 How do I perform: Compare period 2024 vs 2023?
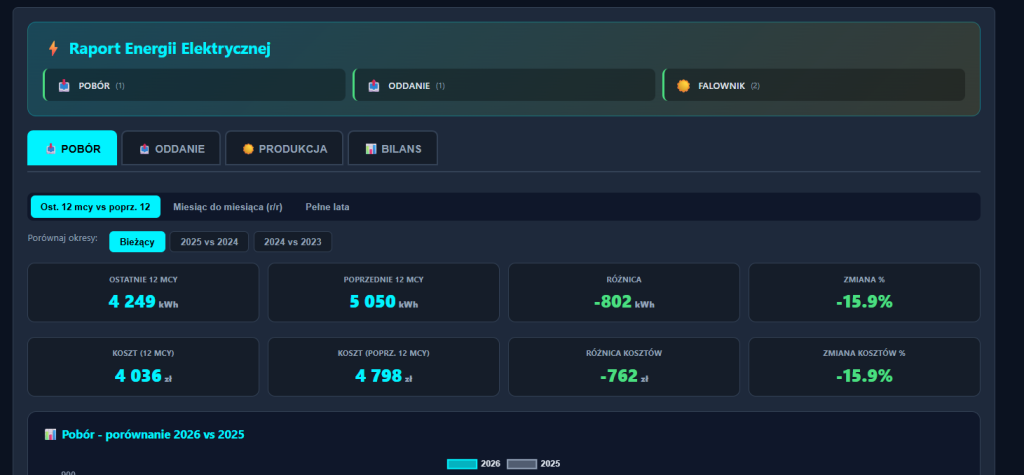tap(292, 242)
